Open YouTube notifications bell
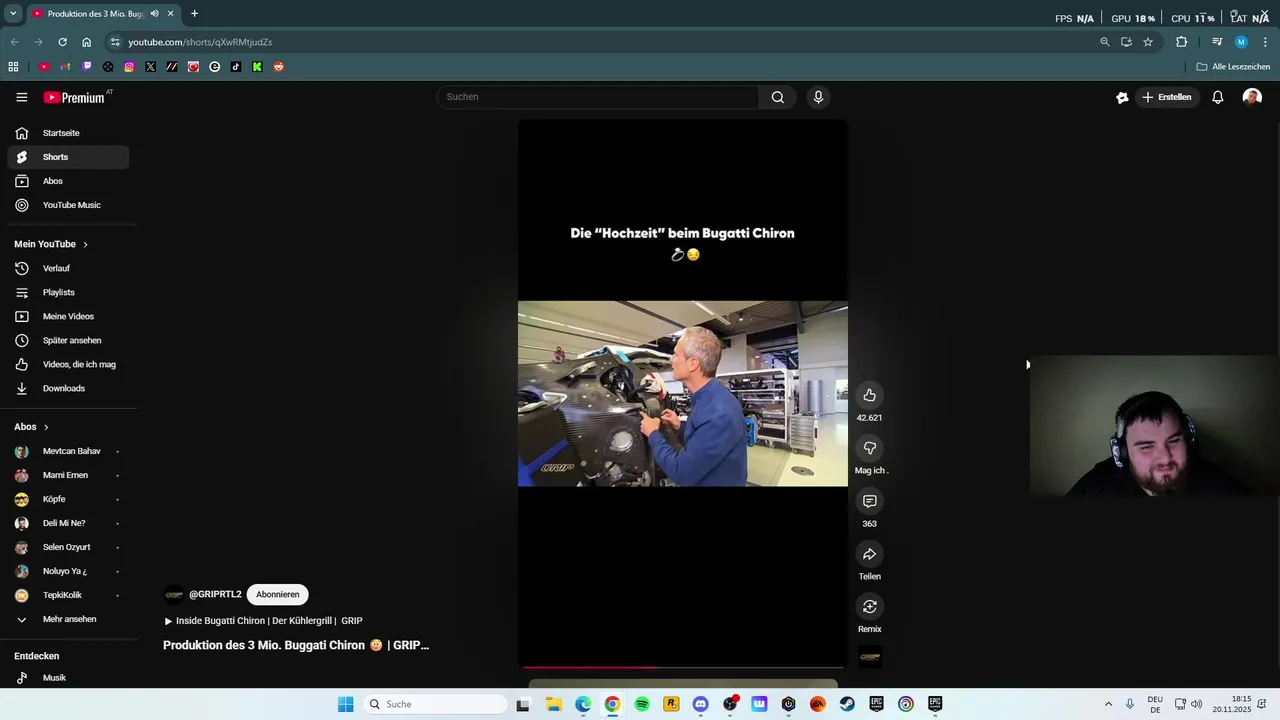 1217,97
